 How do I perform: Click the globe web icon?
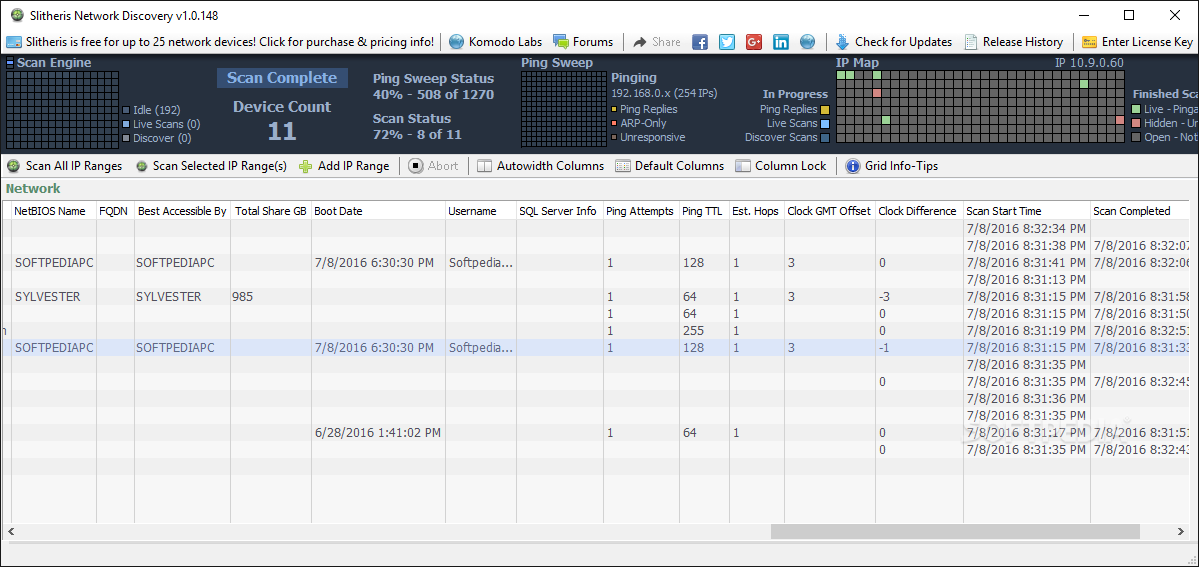807,42
